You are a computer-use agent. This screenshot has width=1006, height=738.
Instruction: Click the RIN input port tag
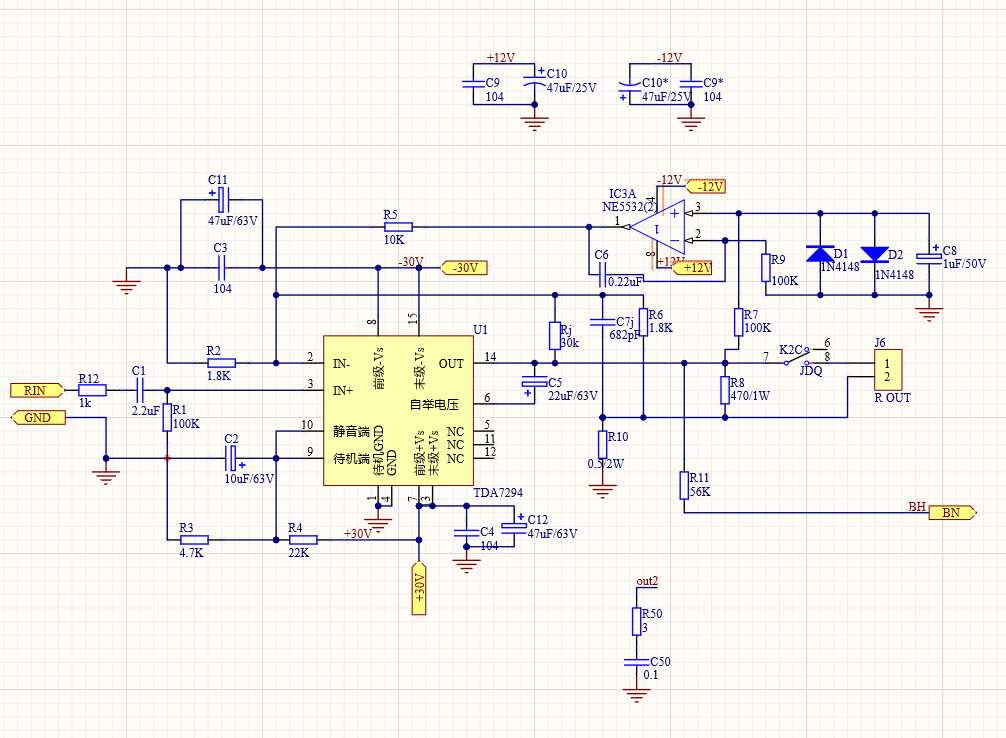click(37, 390)
